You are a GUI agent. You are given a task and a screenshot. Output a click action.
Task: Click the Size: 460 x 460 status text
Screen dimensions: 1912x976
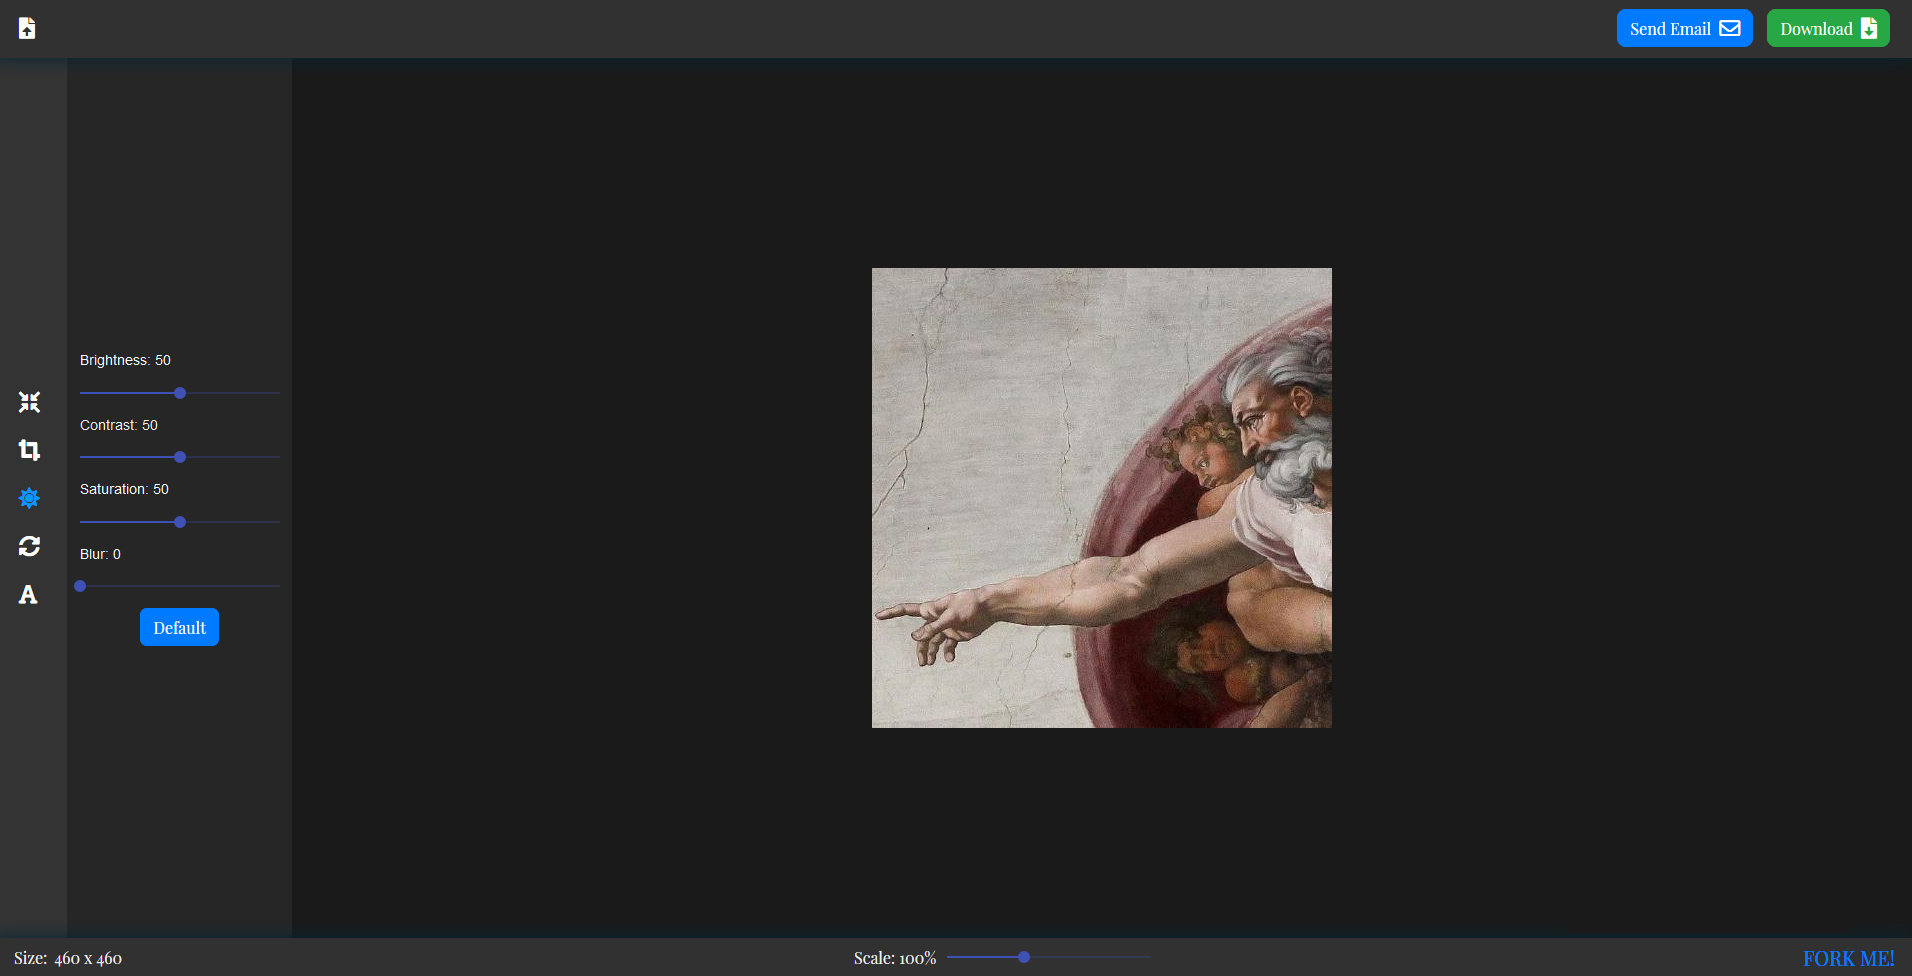pyautogui.click(x=68, y=958)
